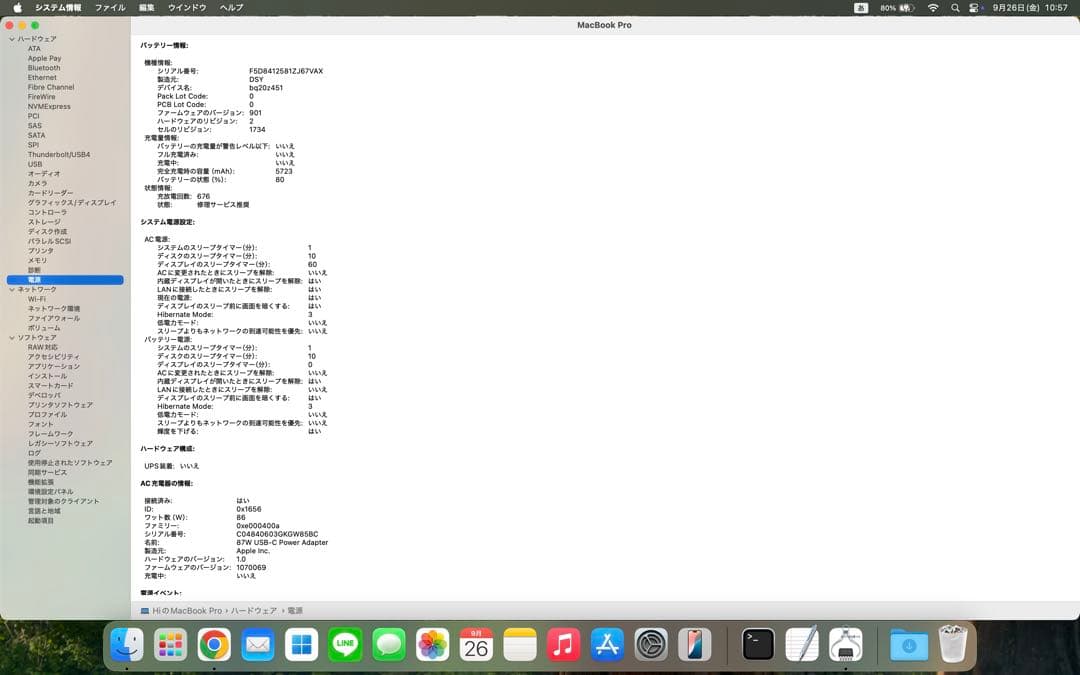Click Hi の MacBook Pro in the breadcrumb bar
Screen dimensions: 1080x675
(x=187, y=610)
